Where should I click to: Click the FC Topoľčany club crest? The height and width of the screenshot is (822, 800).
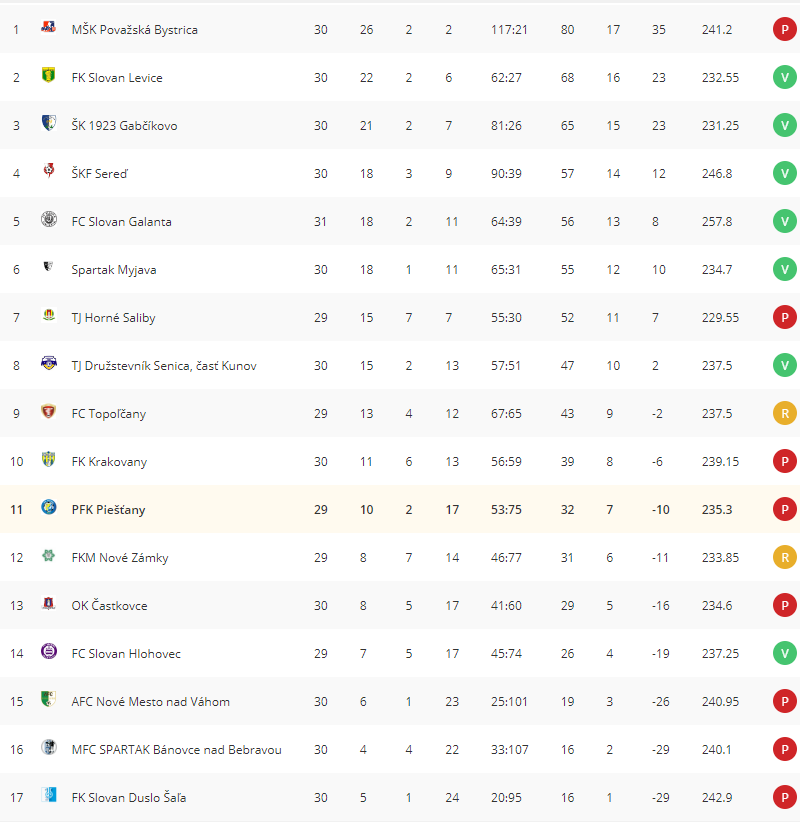pyautogui.click(x=48, y=411)
